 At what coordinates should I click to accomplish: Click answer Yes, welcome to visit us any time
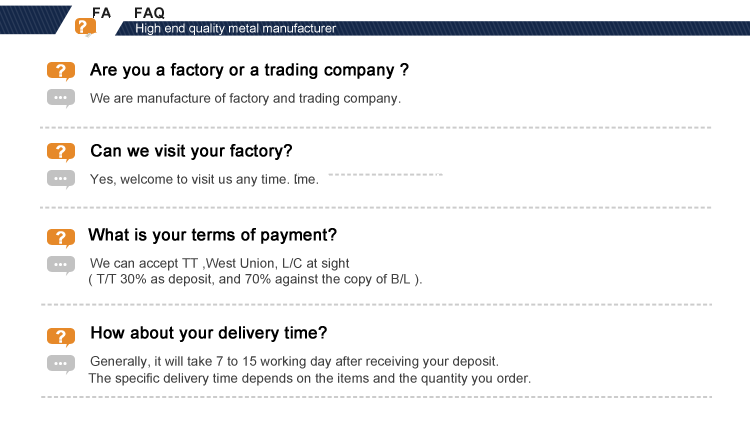[204, 179]
